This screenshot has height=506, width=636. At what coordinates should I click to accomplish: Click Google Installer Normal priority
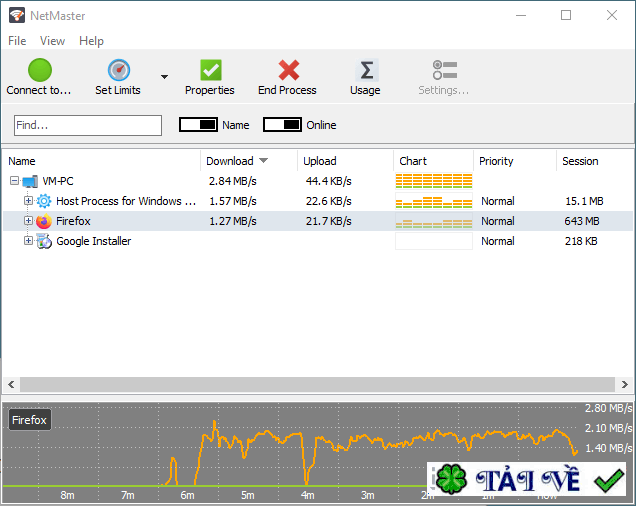coord(498,241)
